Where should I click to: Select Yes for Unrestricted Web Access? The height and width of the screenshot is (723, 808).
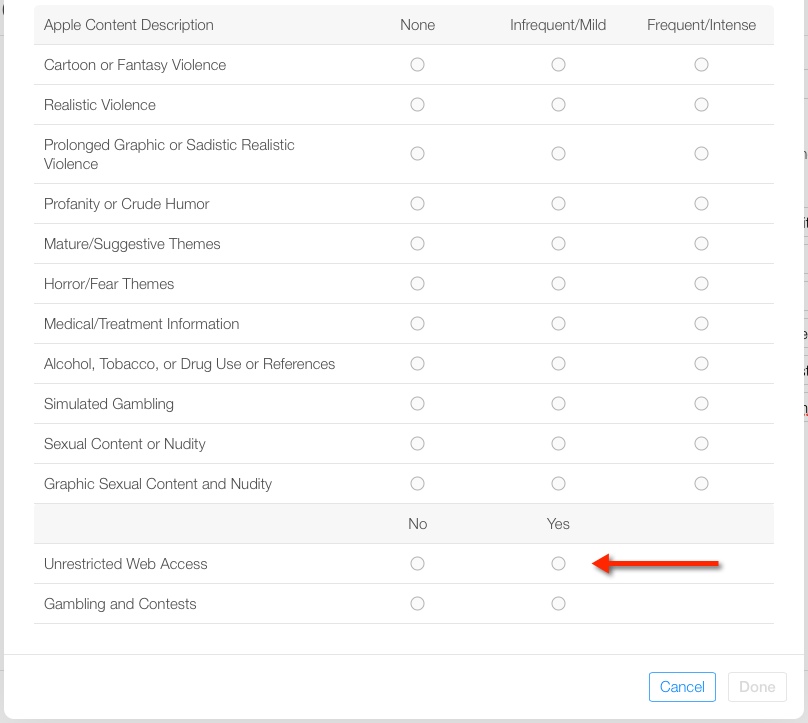point(558,564)
